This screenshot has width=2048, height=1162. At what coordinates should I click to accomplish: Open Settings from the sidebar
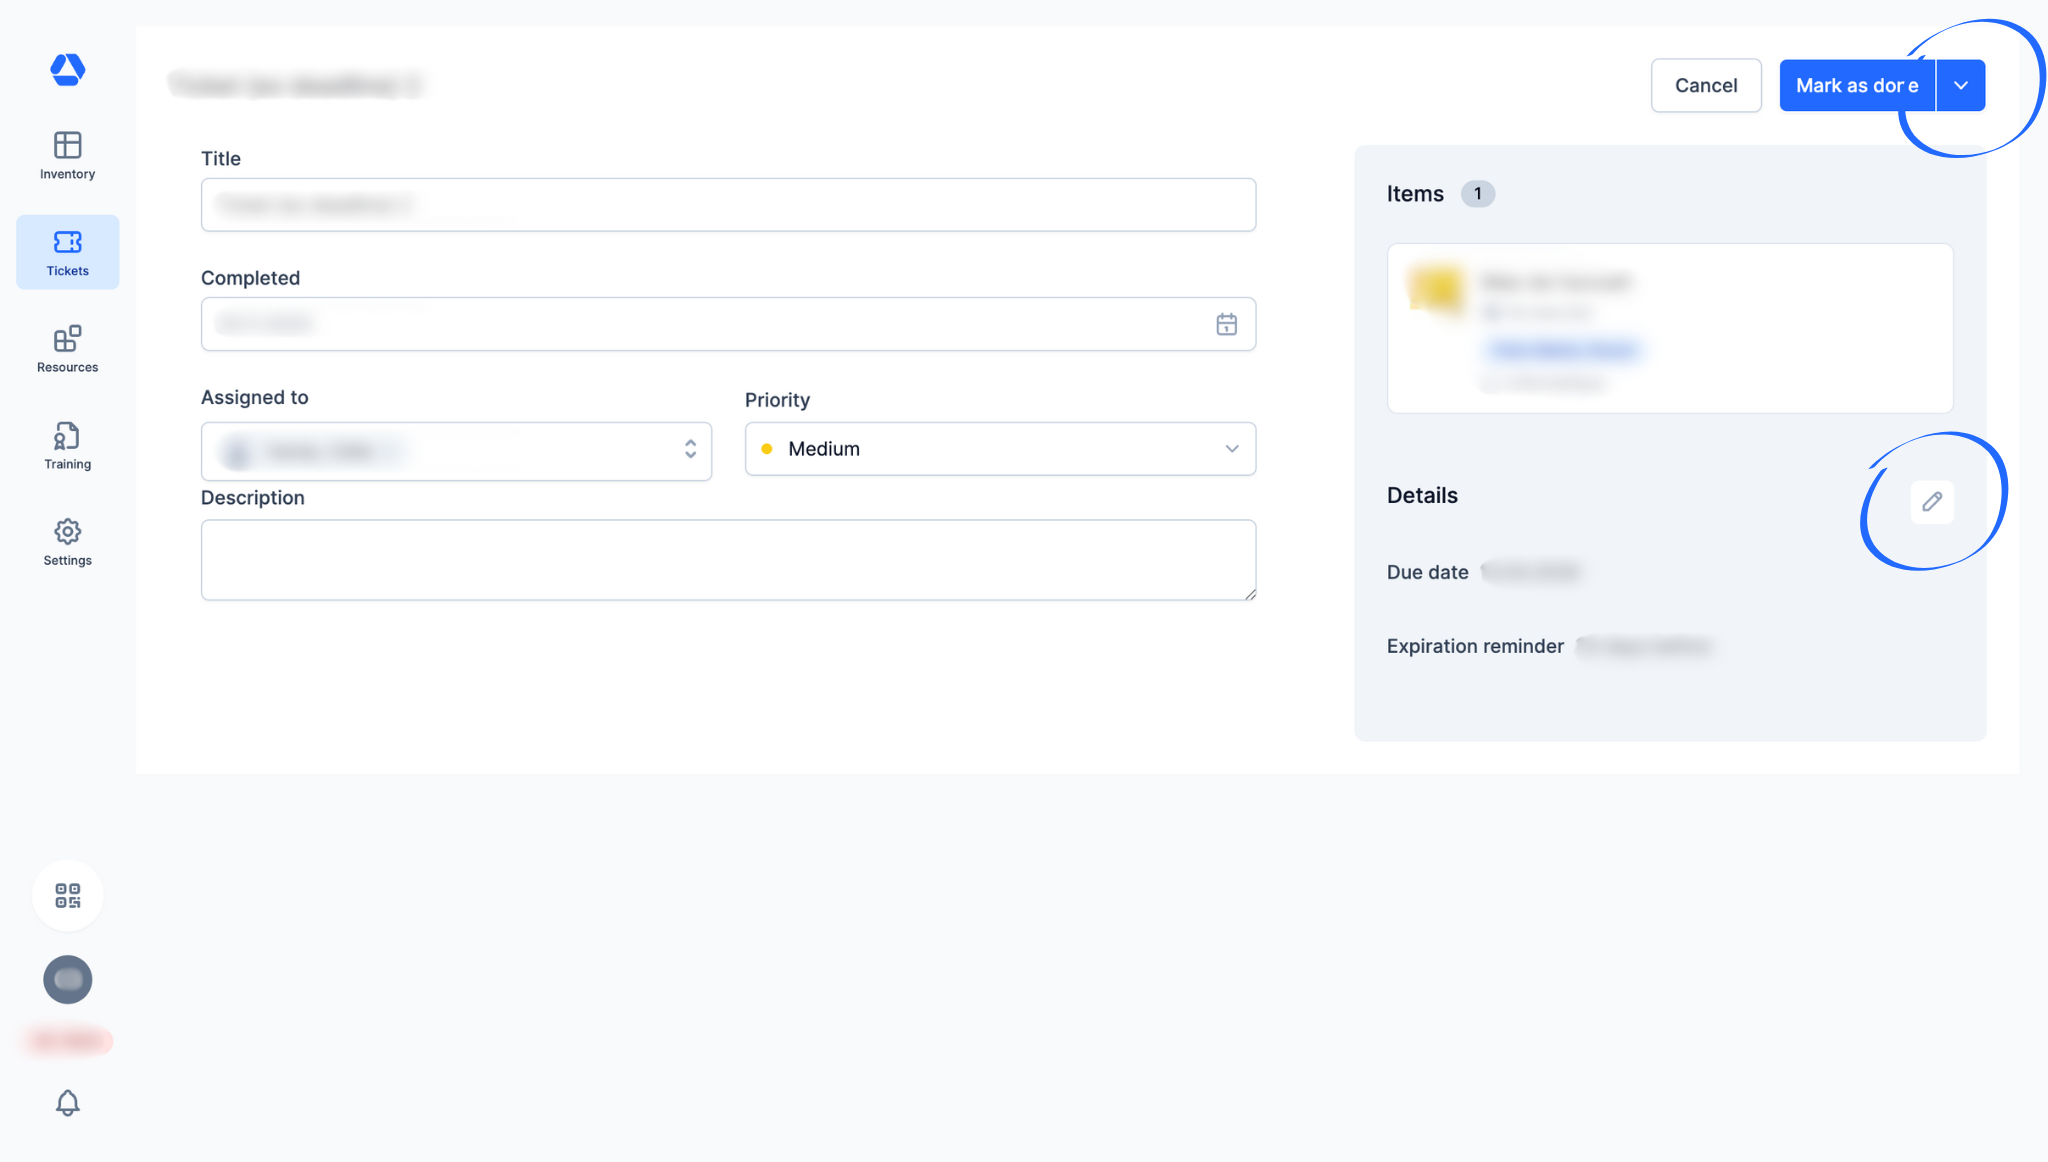(67, 542)
